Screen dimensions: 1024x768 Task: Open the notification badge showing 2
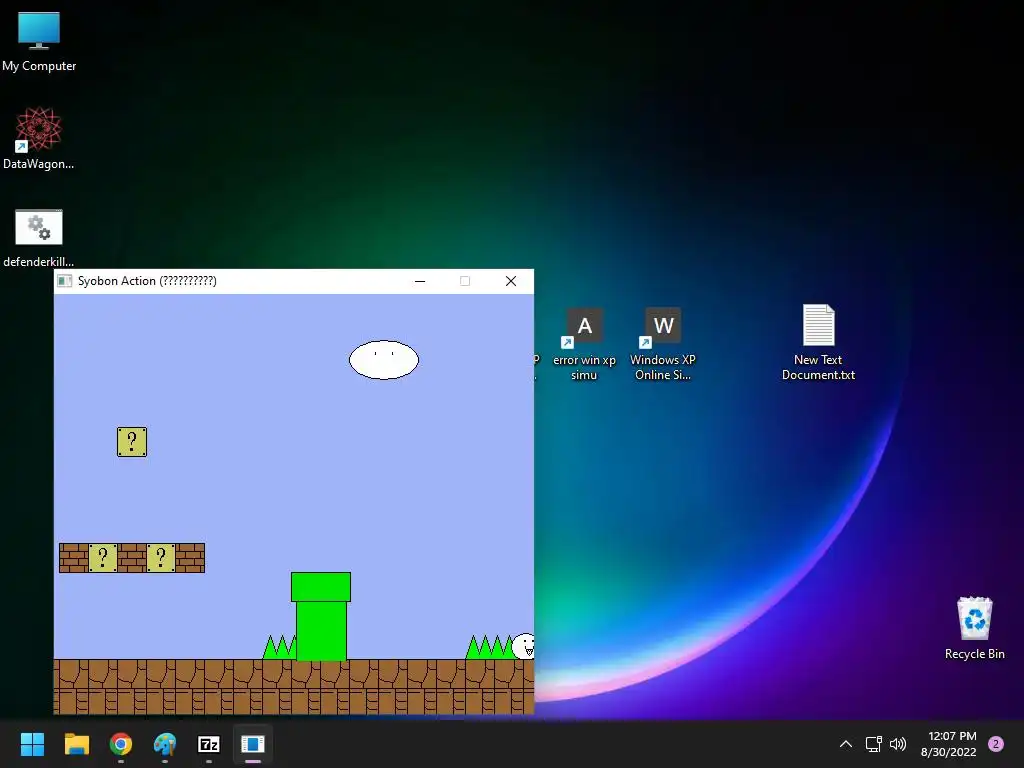tap(996, 744)
